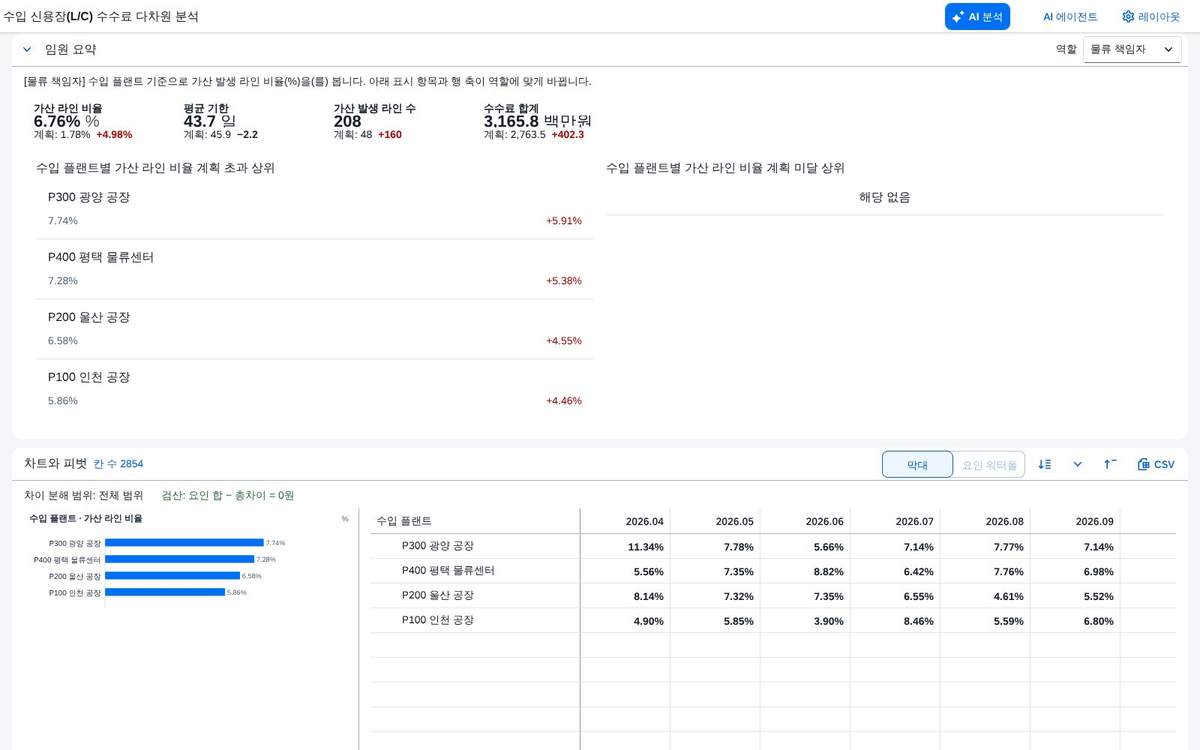The image size is (1200, 750).
Task: Click the 수입 플랜트 · 가산 라인 비율 chart title
Action: point(86,519)
